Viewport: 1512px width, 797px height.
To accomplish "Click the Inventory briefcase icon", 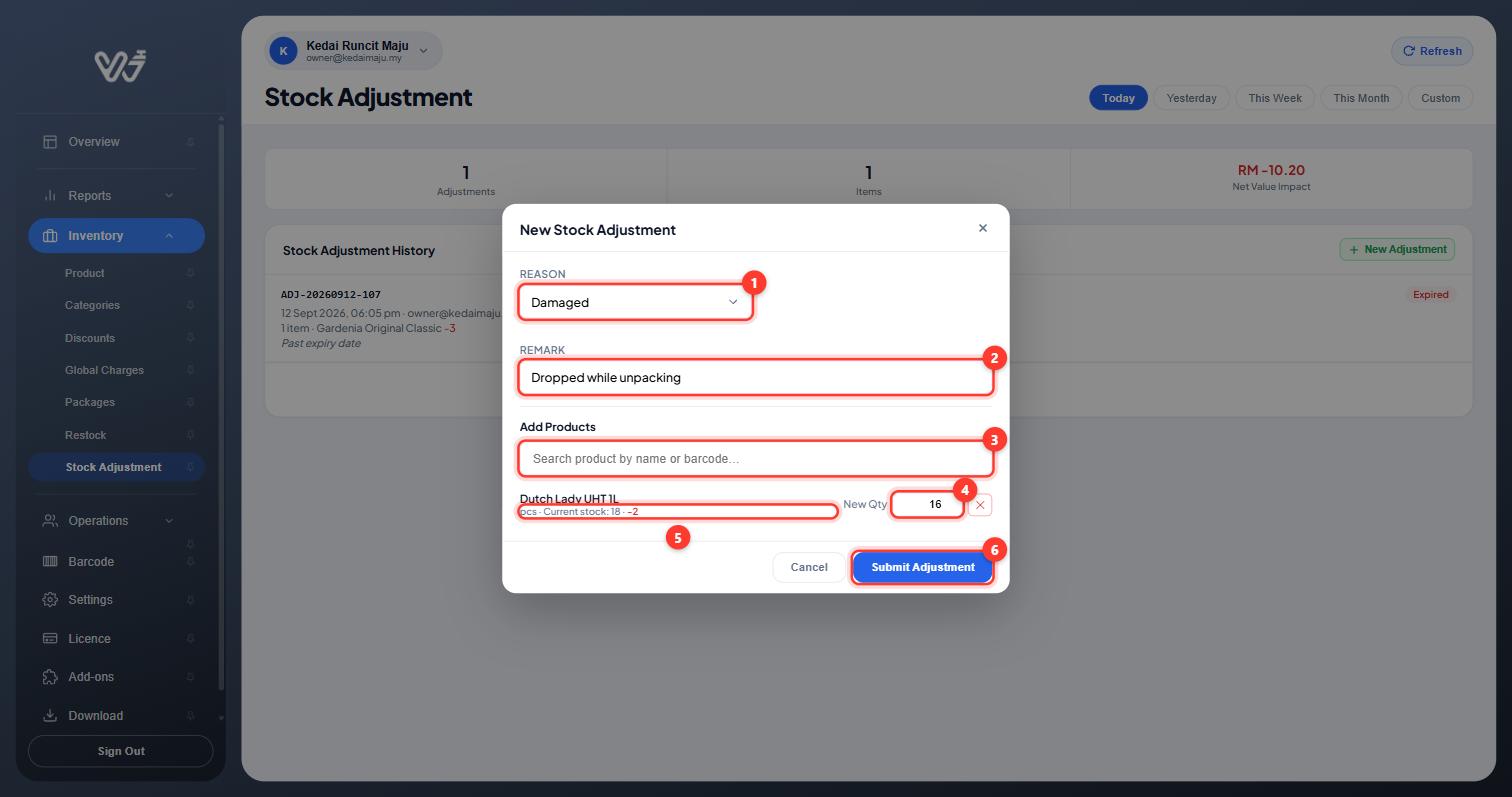I will point(50,236).
